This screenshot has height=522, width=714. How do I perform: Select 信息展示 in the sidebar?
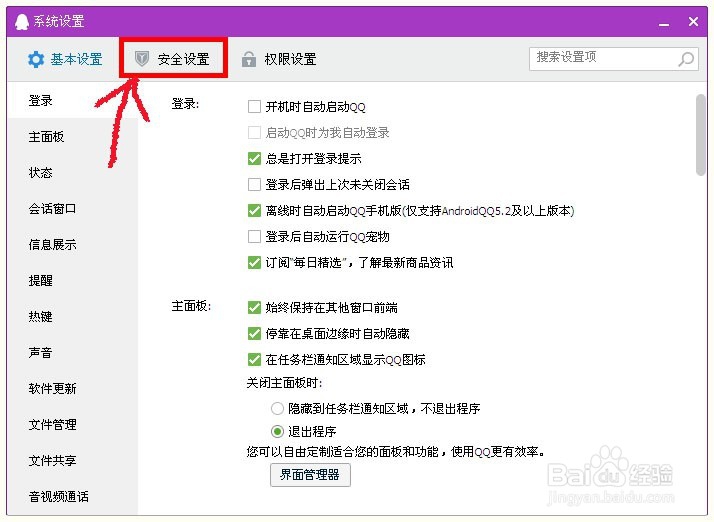(72, 245)
